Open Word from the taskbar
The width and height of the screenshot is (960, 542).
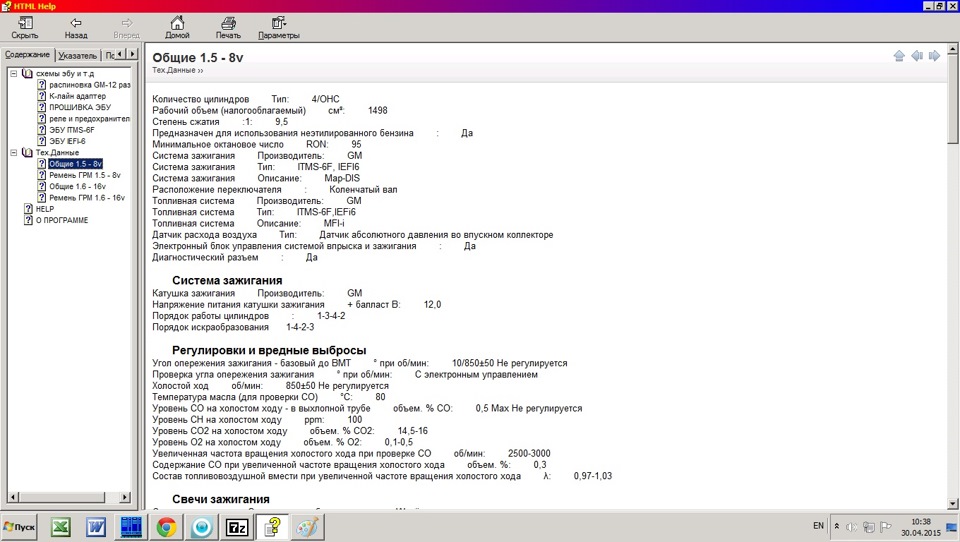96,527
